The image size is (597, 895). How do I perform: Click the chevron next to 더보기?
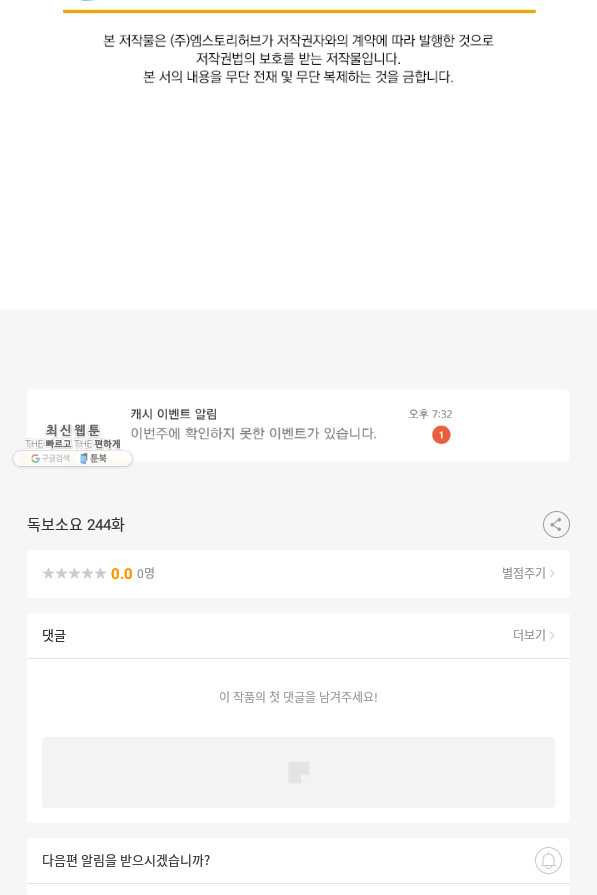click(x=552, y=635)
